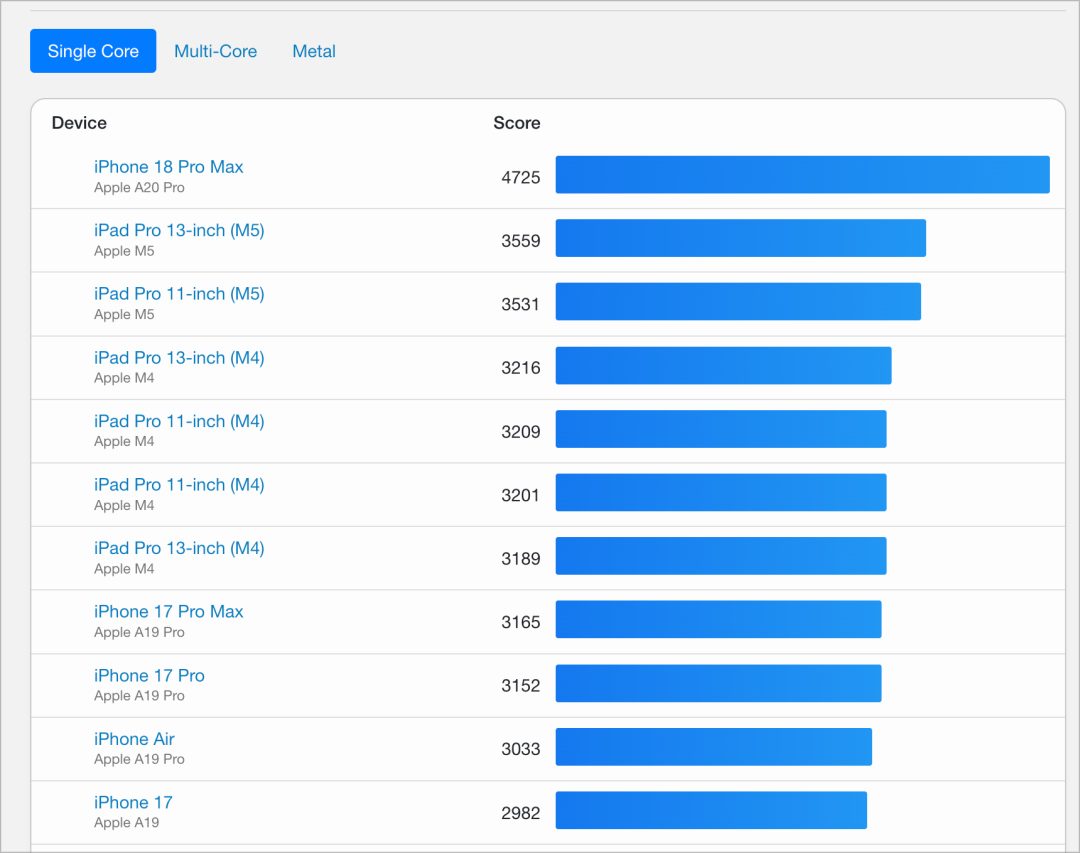
Task: Open the iPhone 18 Pro Max link
Action: (169, 167)
